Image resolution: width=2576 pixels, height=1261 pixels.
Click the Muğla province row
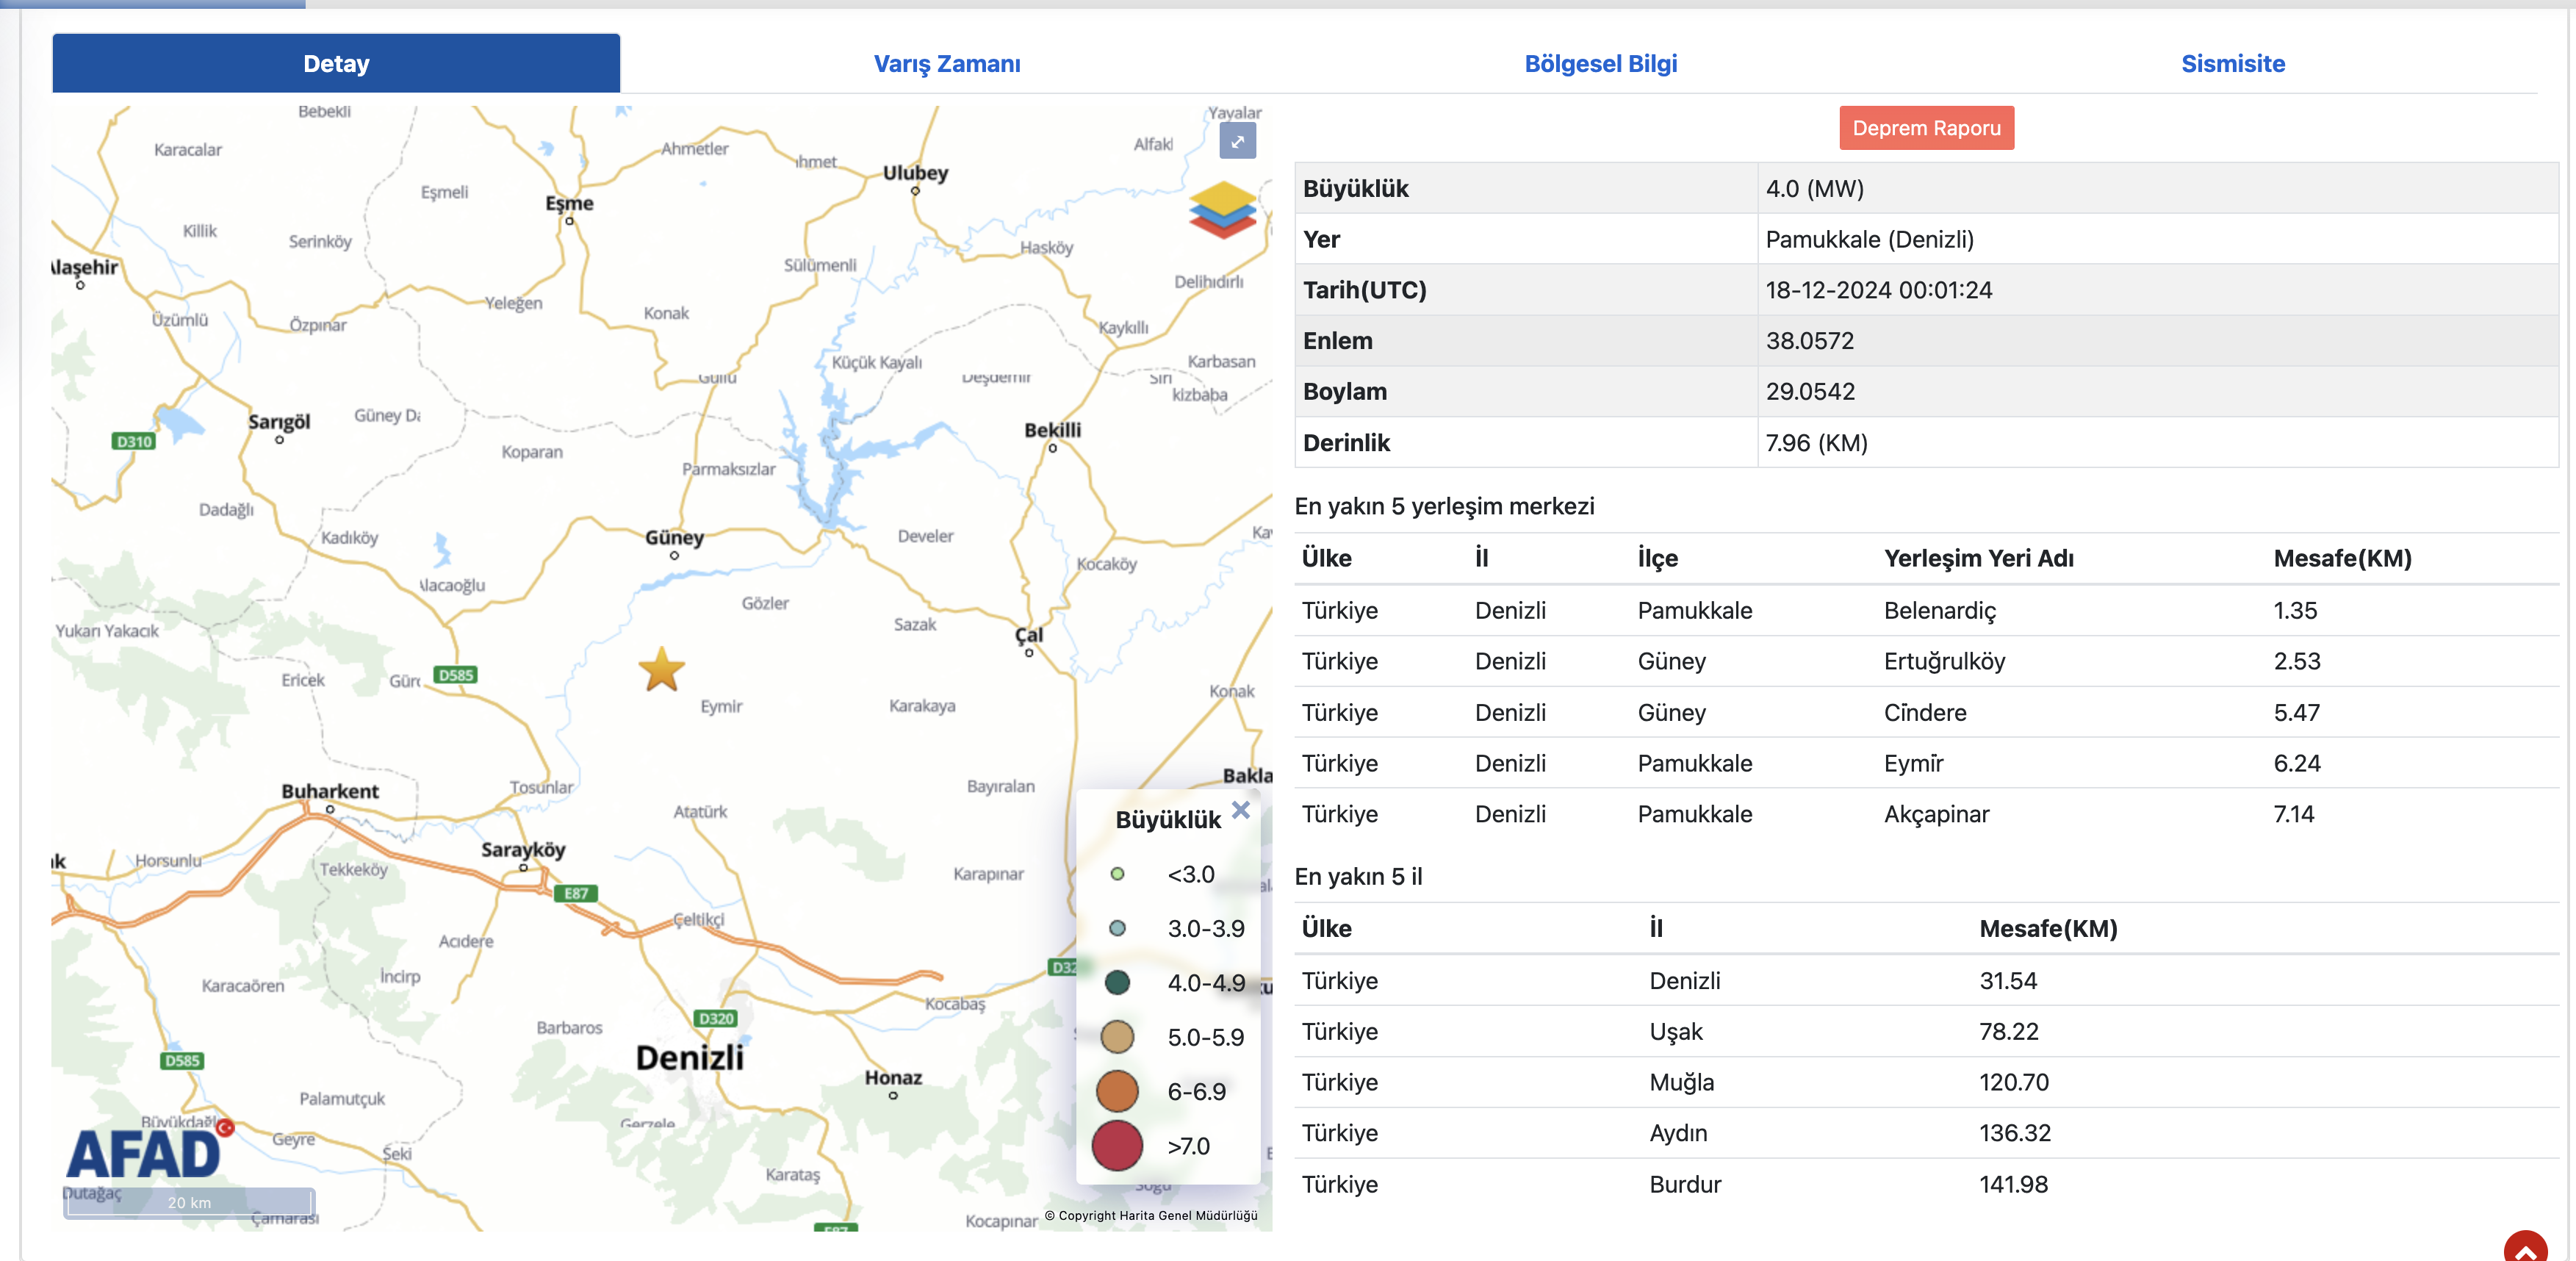click(x=1926, y=1083)
